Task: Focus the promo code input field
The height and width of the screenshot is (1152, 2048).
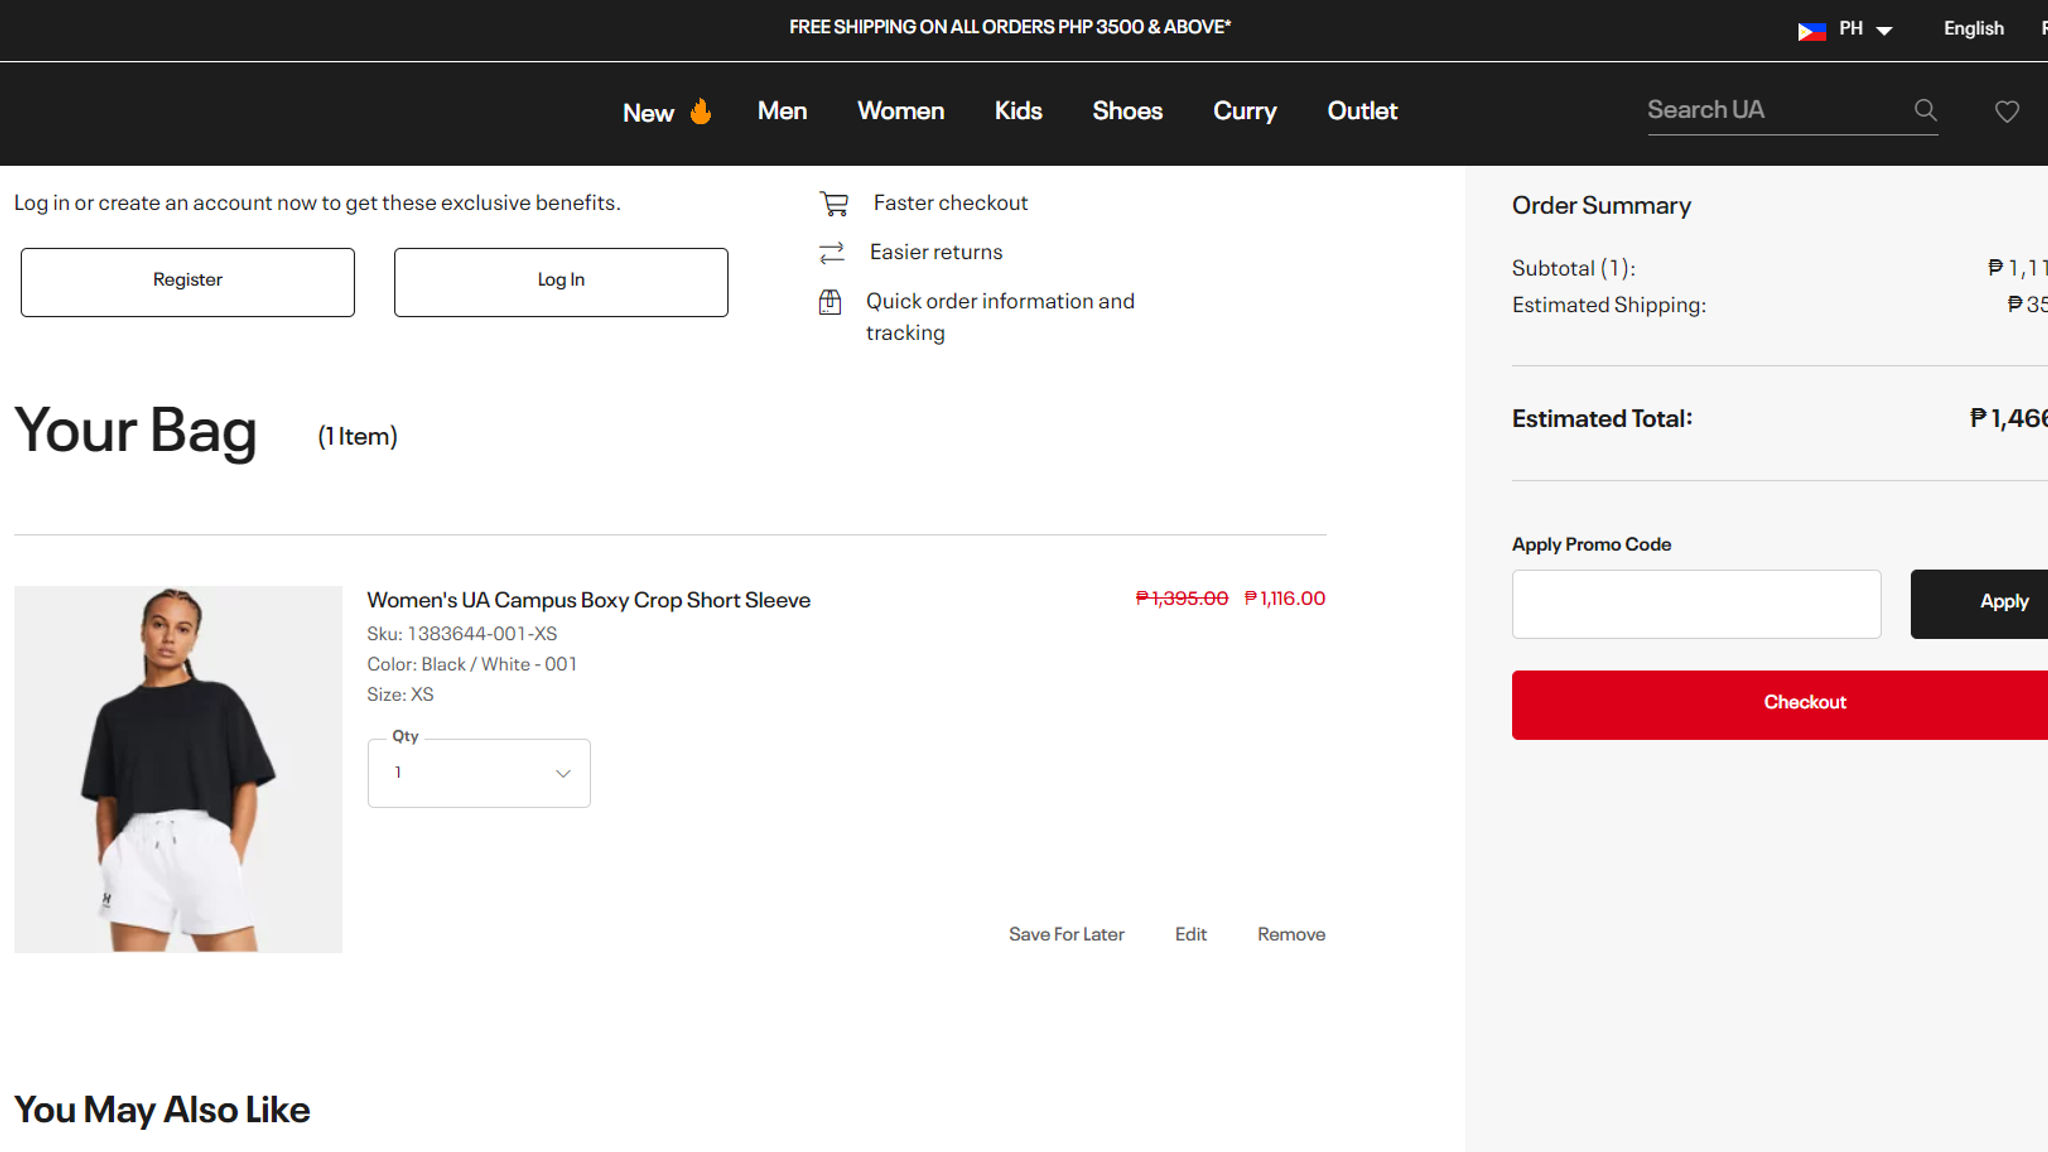Action: point(1696,604)
